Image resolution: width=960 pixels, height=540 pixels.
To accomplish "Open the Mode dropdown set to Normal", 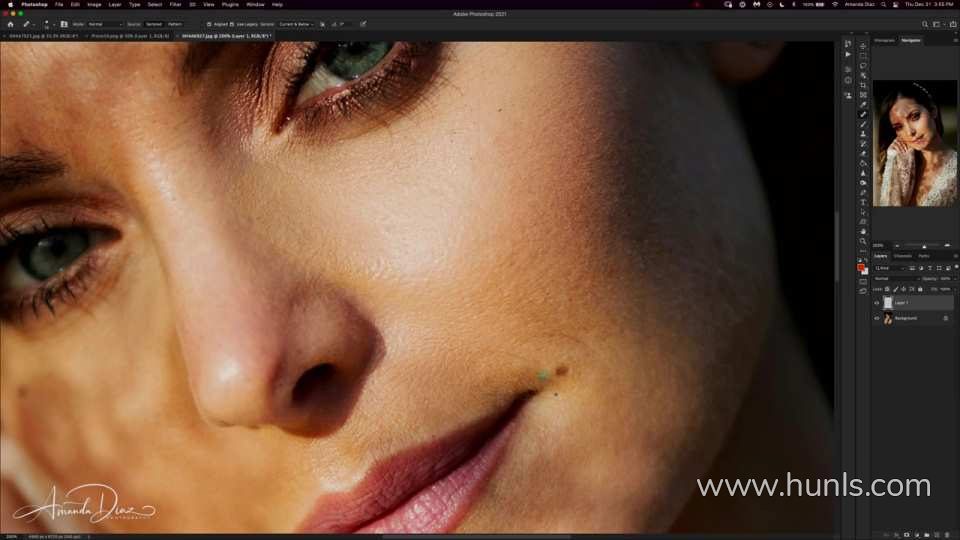I will (105, 24).
